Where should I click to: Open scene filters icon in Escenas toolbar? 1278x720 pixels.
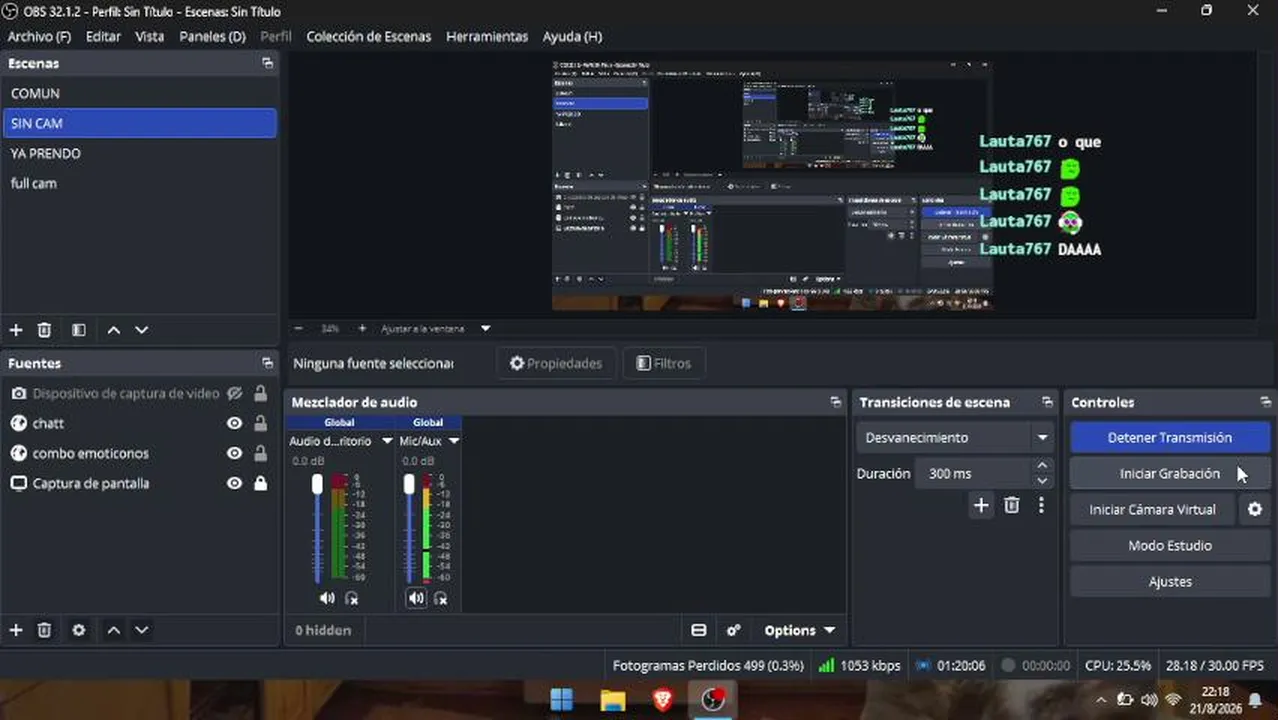point(79,330)
